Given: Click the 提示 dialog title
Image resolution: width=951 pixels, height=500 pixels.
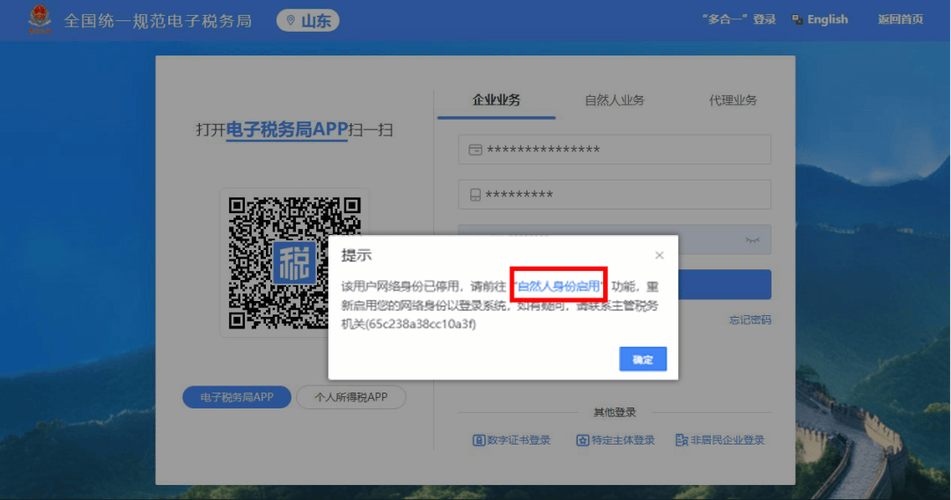Looking at the screenshot, I should 356,255.
